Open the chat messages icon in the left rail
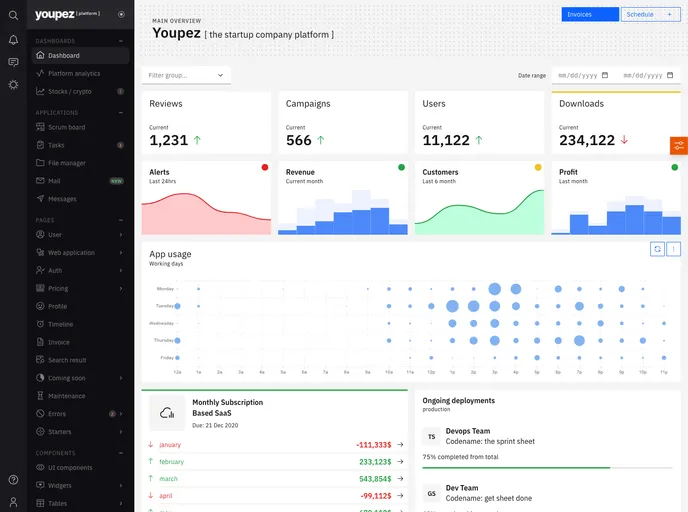This screenshot has width=688, height=512. click(x=13, y=62)
